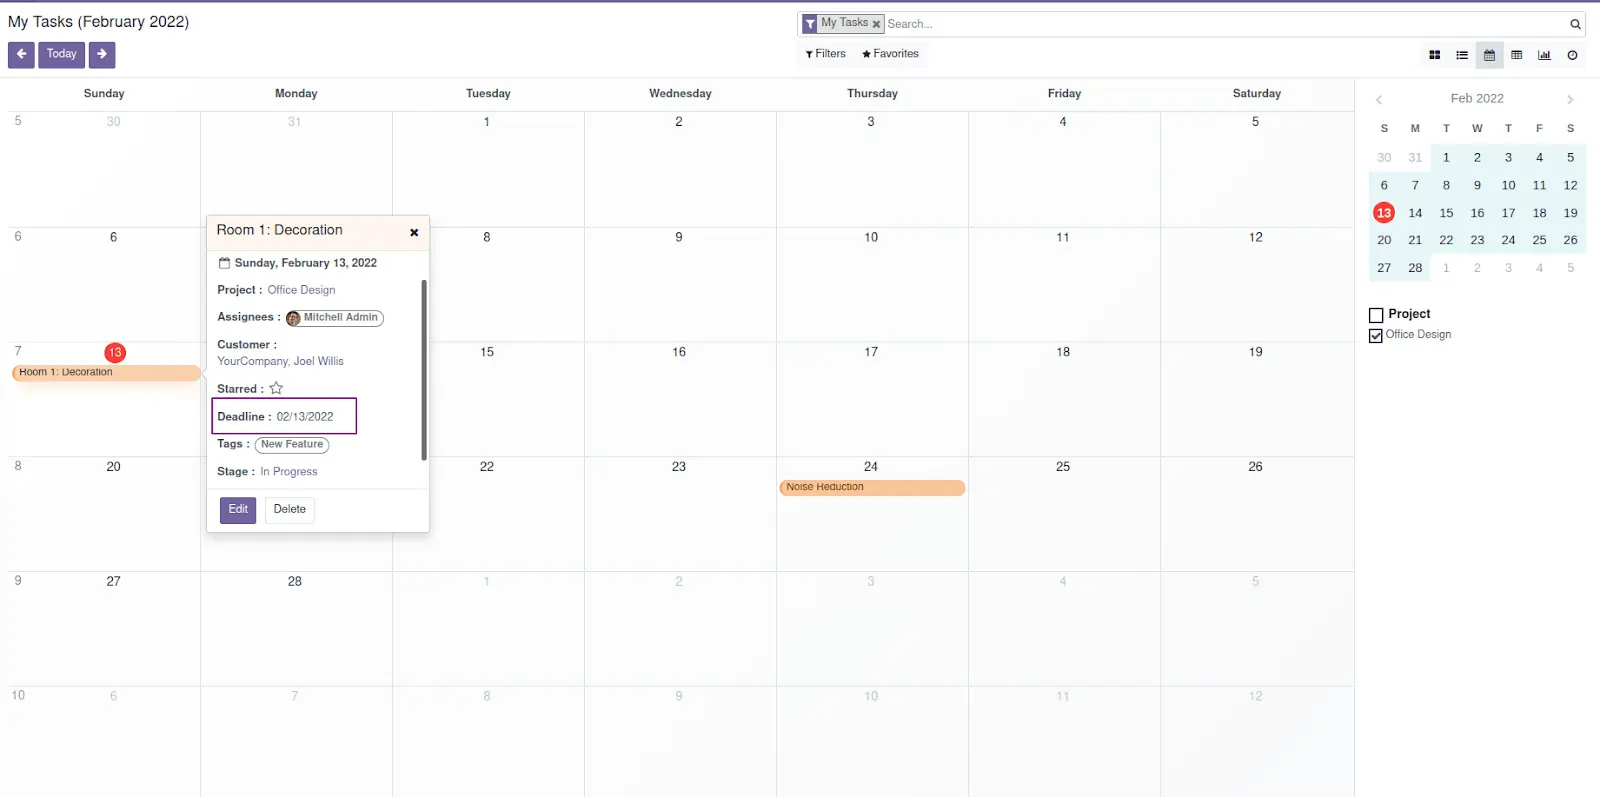
Task: Open the Noise Reduction calendar event
Action: click(872, 487)
